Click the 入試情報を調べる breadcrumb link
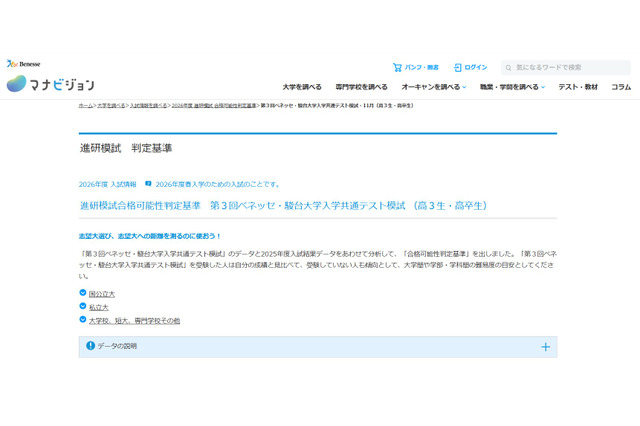The image size is (640, 426). (149, 105)
